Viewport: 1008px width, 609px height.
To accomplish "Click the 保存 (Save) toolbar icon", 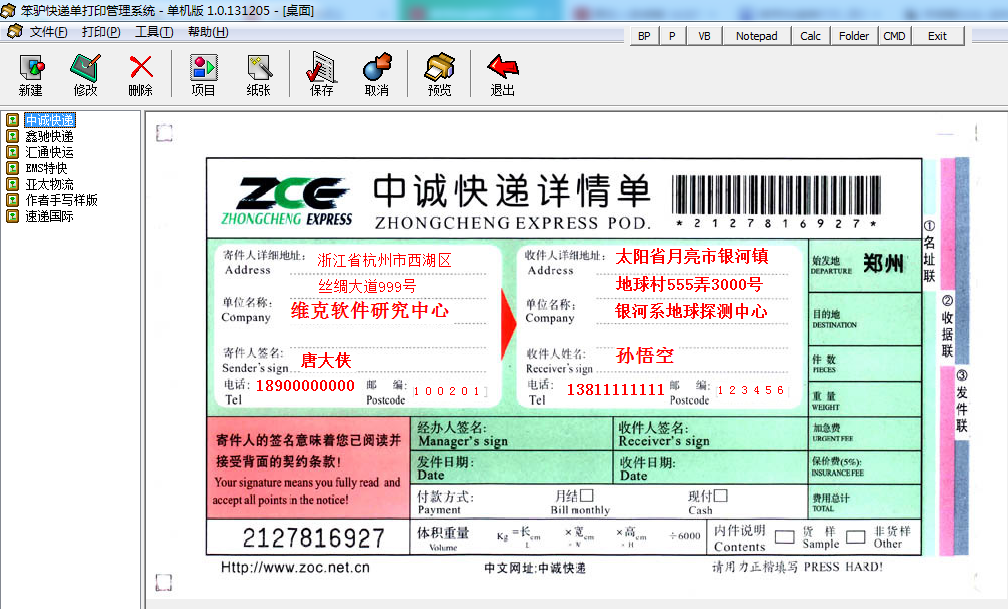I will tap(321, 67).
